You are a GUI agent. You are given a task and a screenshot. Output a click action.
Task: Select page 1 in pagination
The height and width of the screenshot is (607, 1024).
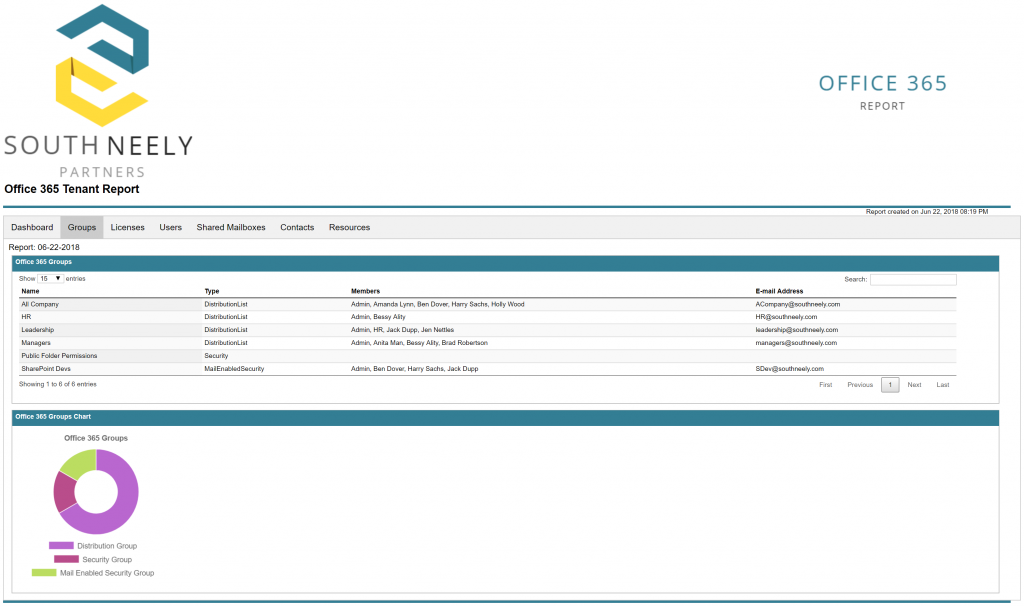pyautogui.click(x=890, y=385)
